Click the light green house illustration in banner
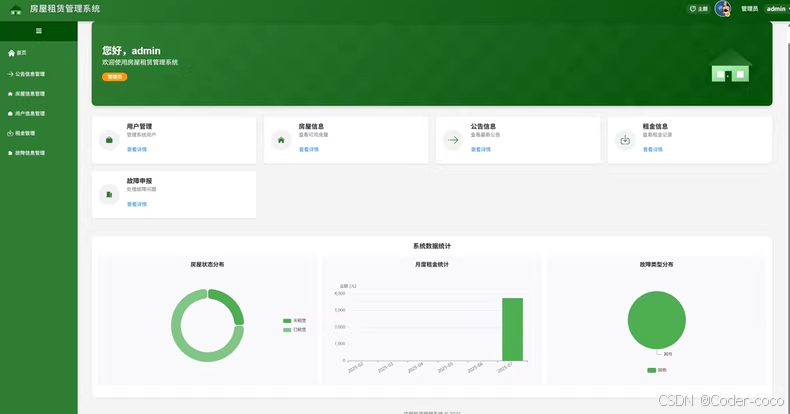The image size is (790, 414). [x=731, y=65]
